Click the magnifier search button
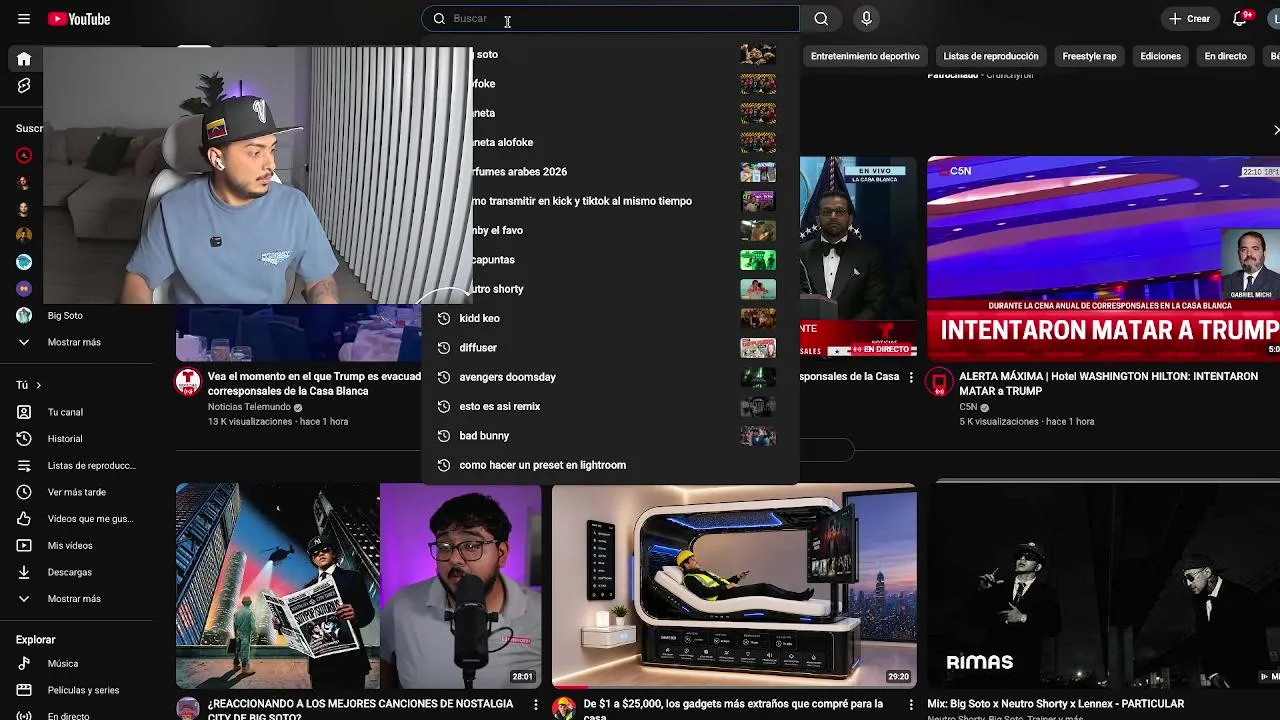Viewport: 1280px width, 720px height. 821,18
